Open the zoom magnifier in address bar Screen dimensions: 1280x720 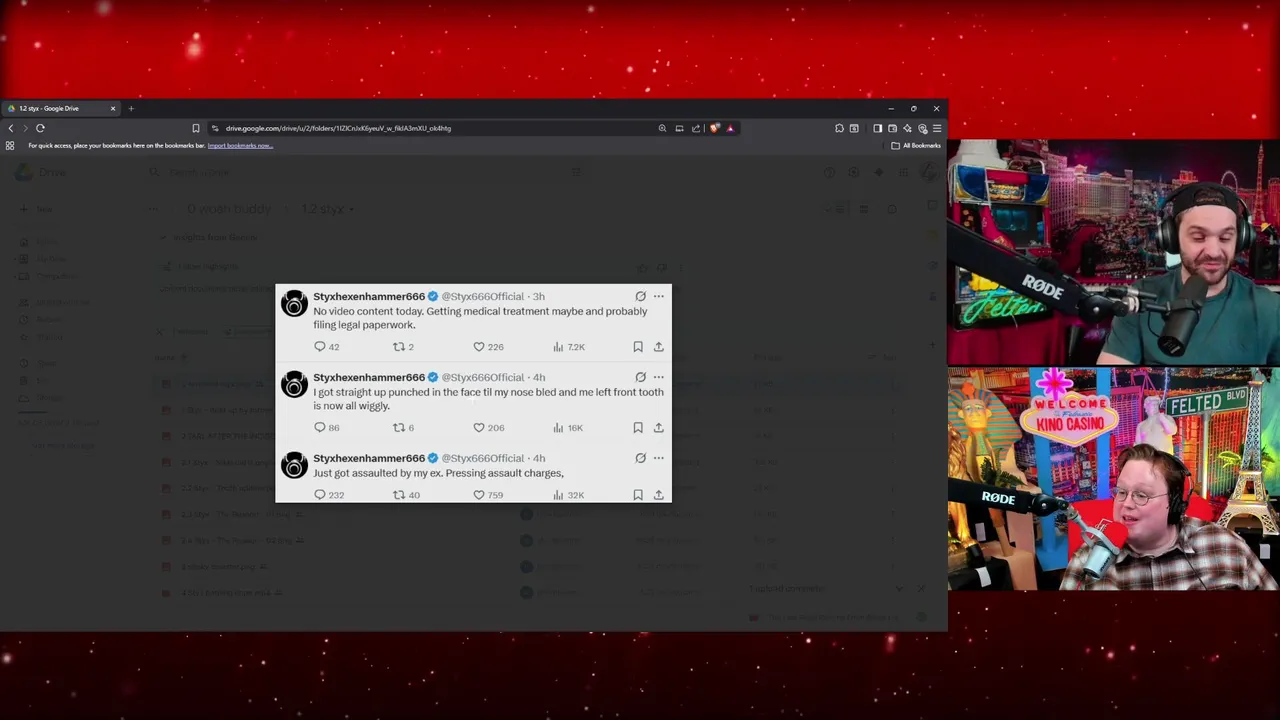[662, 128]
